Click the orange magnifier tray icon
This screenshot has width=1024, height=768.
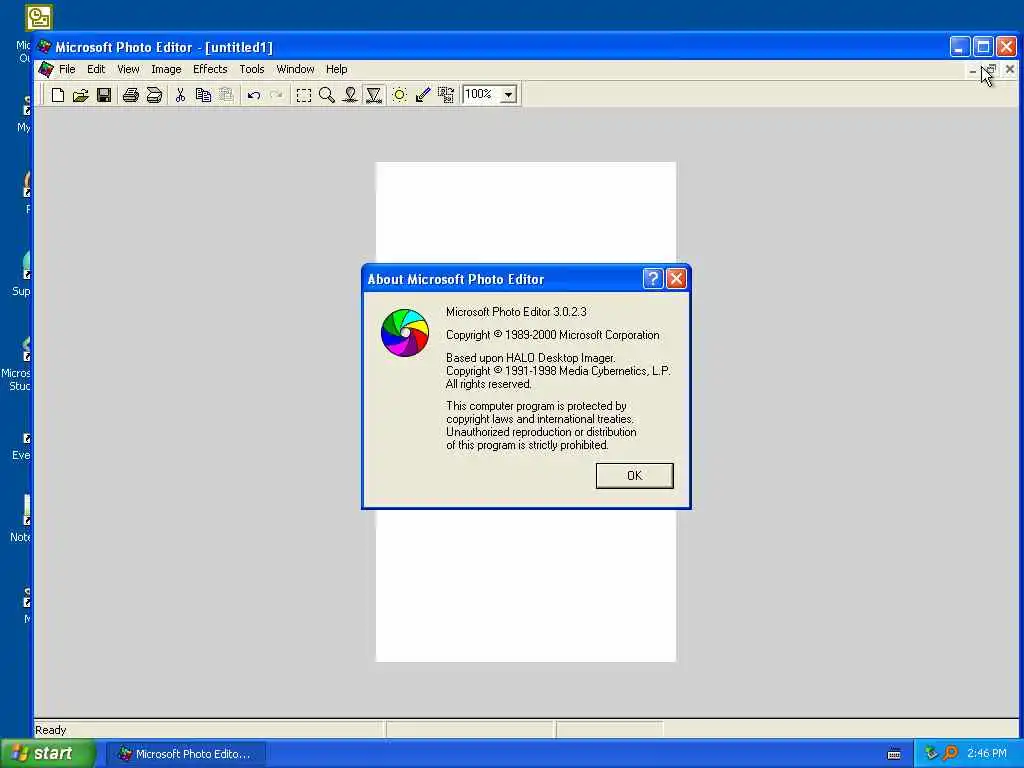pyautogui.click(x=950, y=754)
